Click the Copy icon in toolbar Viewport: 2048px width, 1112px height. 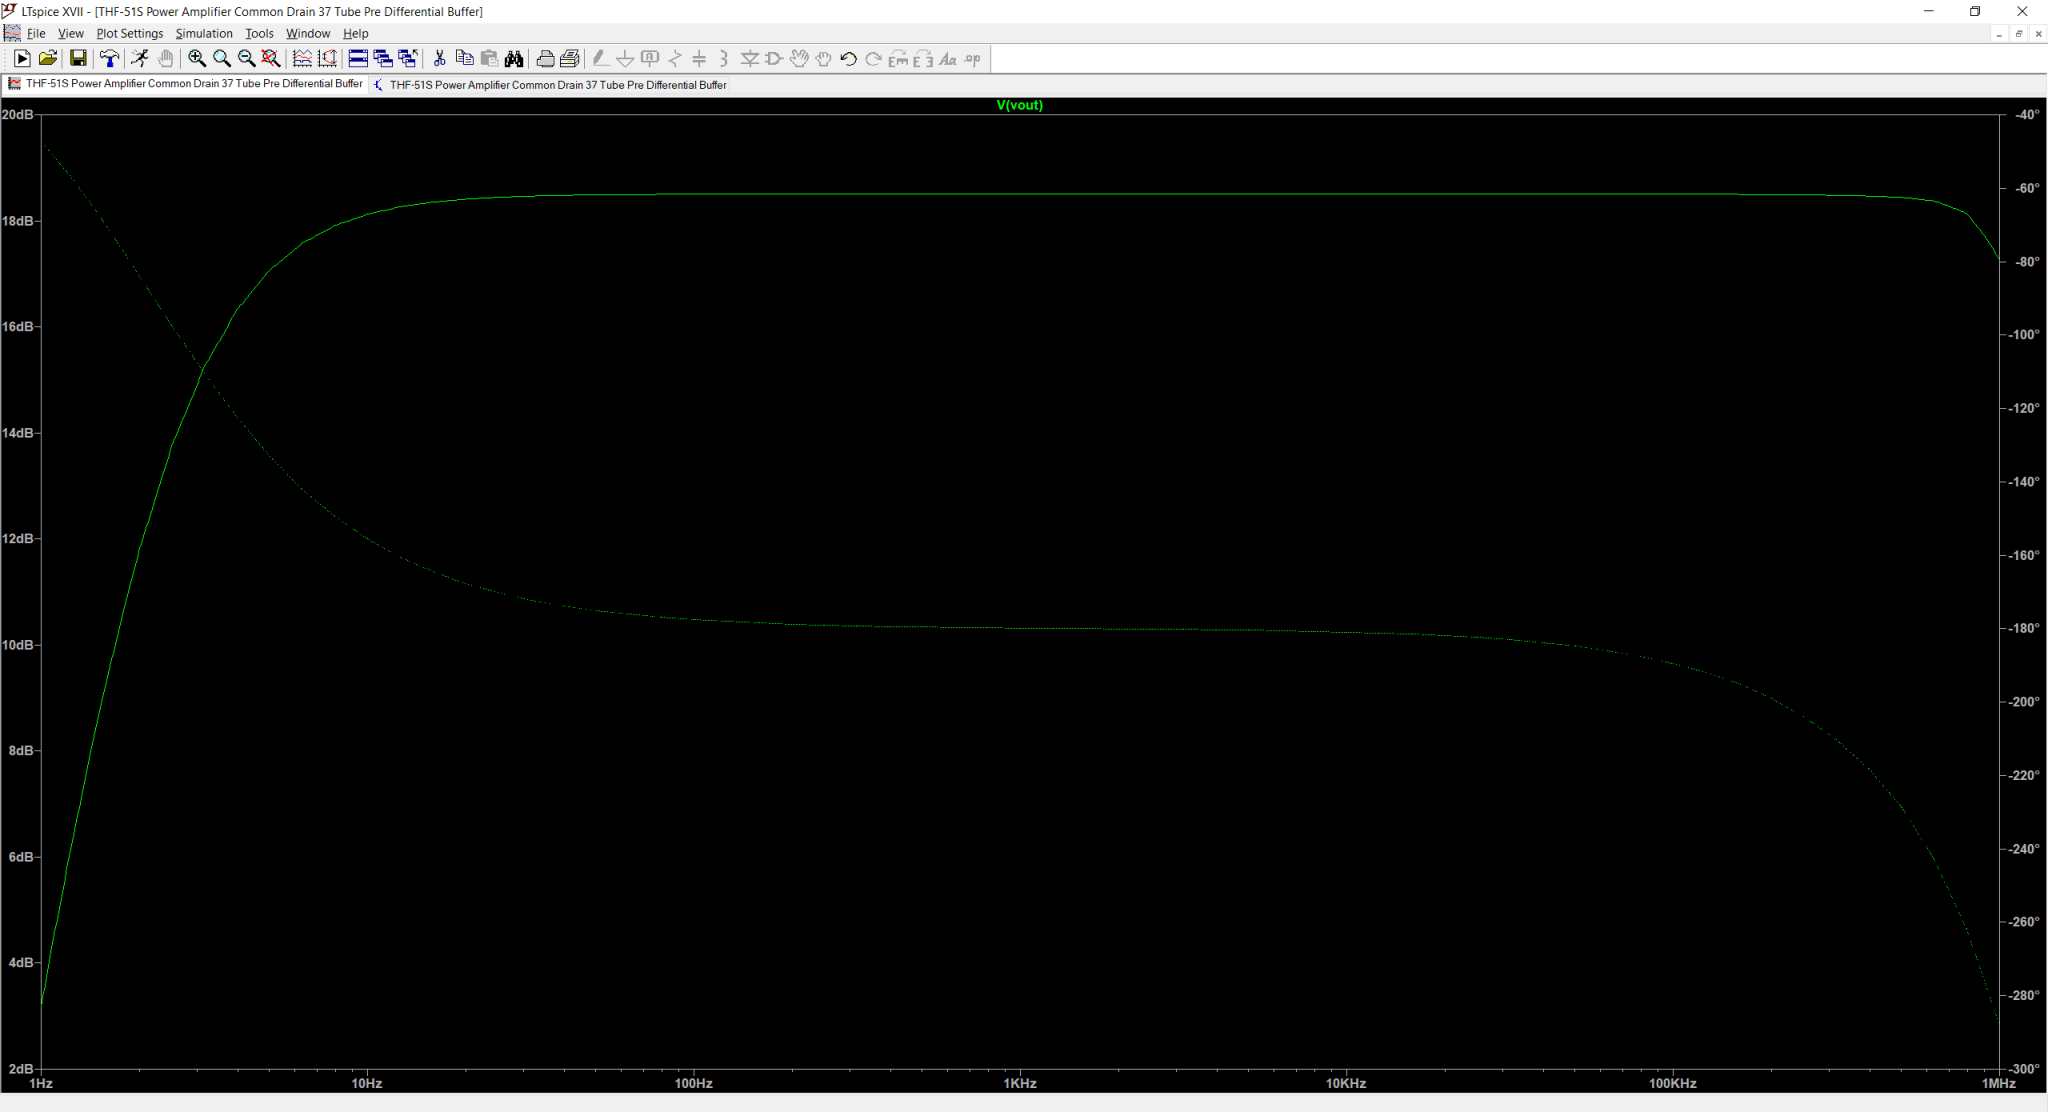pyautogui.click(x=464, y=59)
